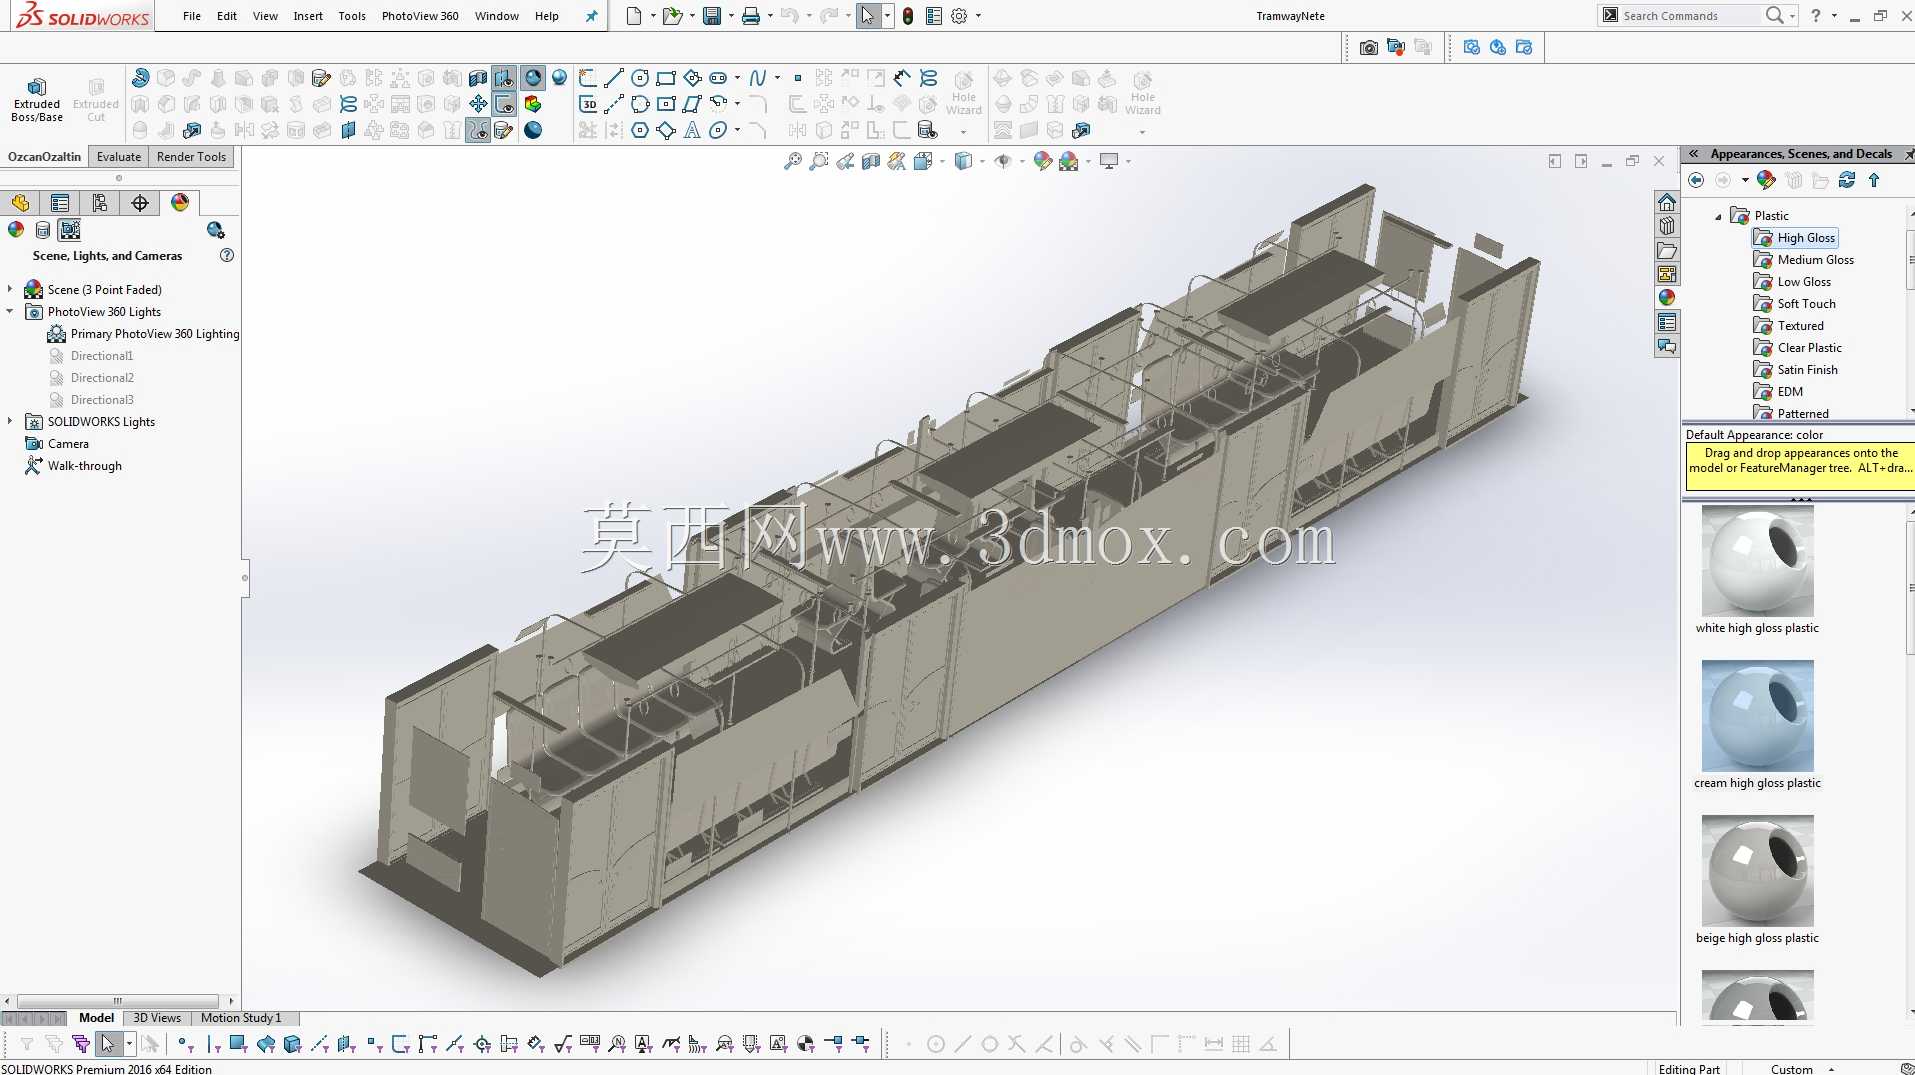Open the ConfigurationManager tab icon

[x=100, y=203]
